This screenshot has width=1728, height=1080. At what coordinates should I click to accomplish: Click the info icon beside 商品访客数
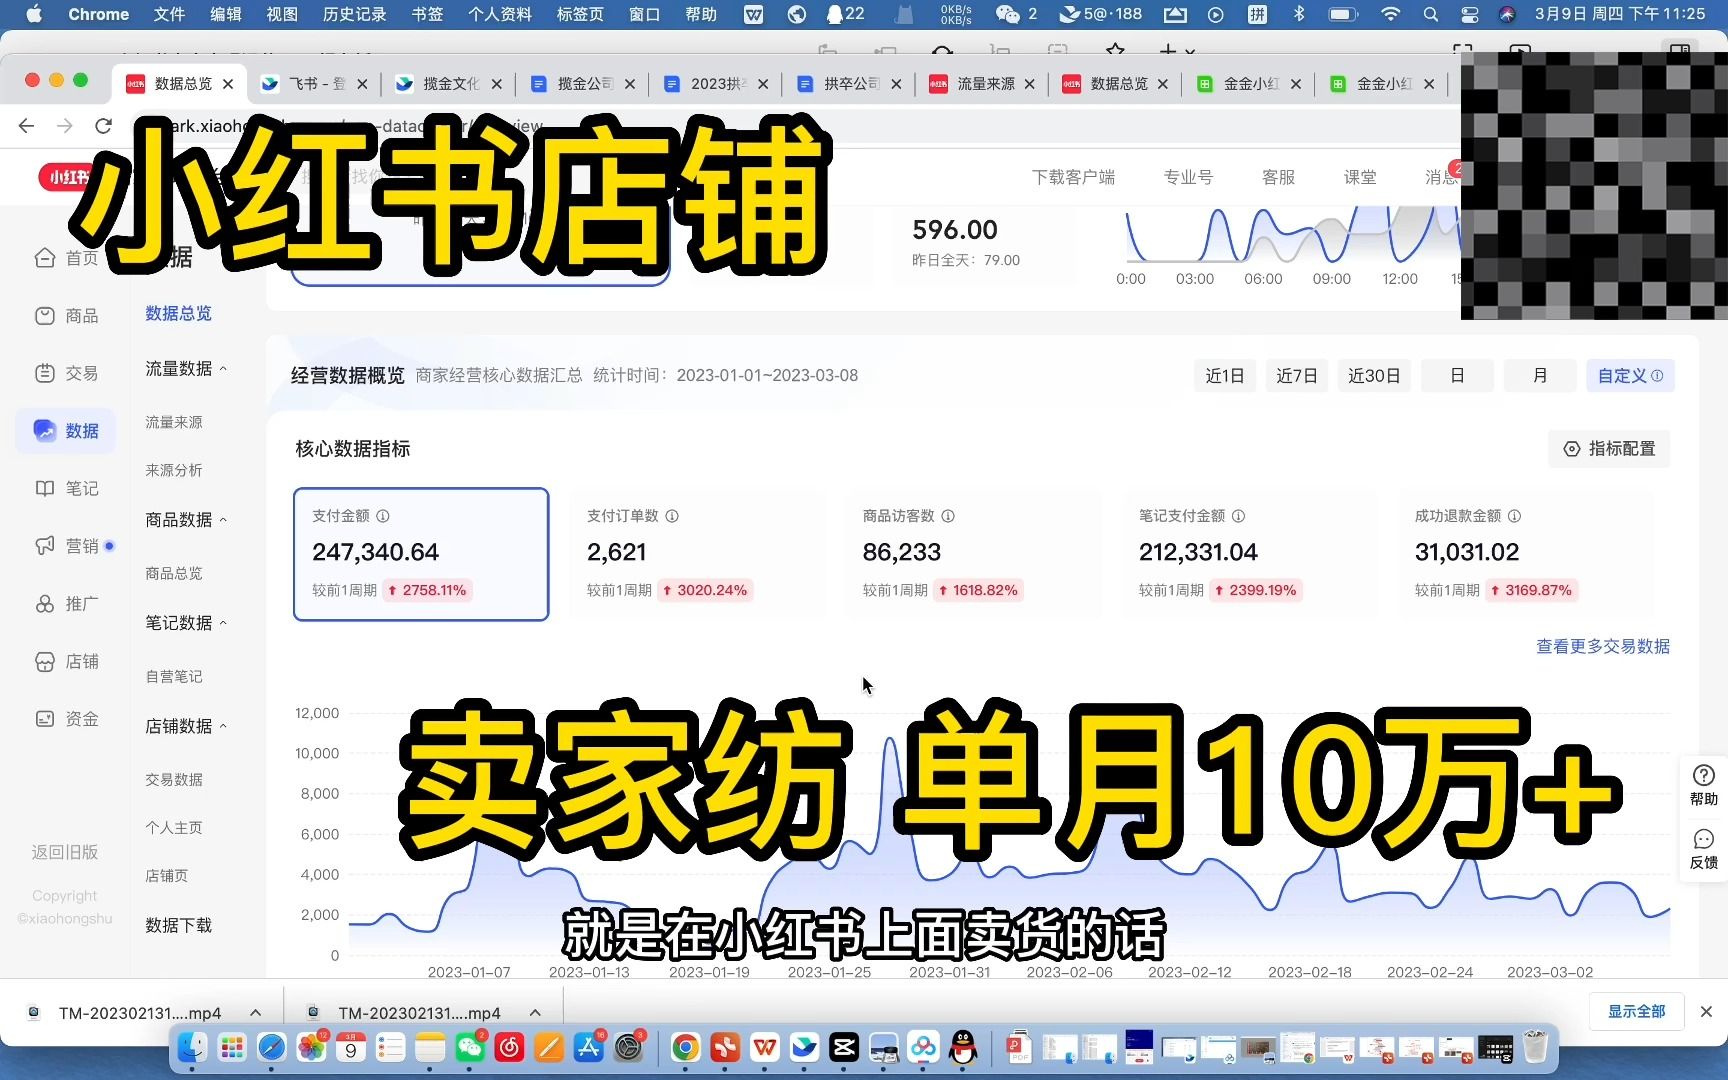(x=948, y=516)
